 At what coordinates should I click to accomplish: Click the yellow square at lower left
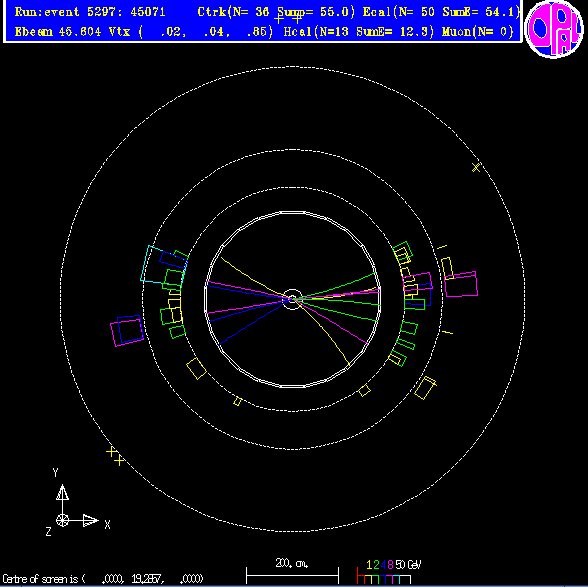pos(196,368)
